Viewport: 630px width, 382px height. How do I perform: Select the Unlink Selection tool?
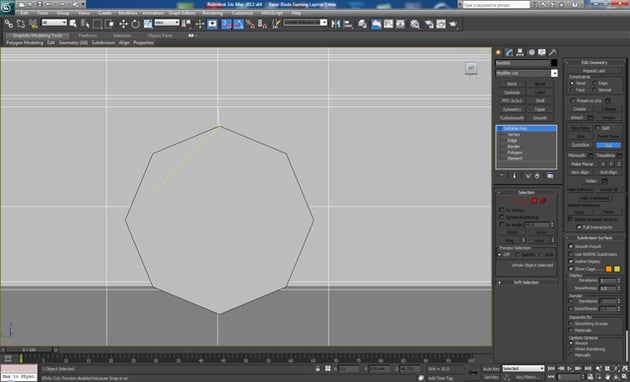pyautogui.click(x=21, y=24)
